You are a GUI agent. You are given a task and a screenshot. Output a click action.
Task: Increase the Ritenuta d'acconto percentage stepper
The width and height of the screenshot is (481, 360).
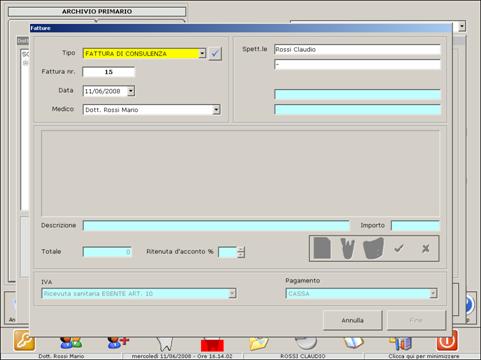point(241,249)
